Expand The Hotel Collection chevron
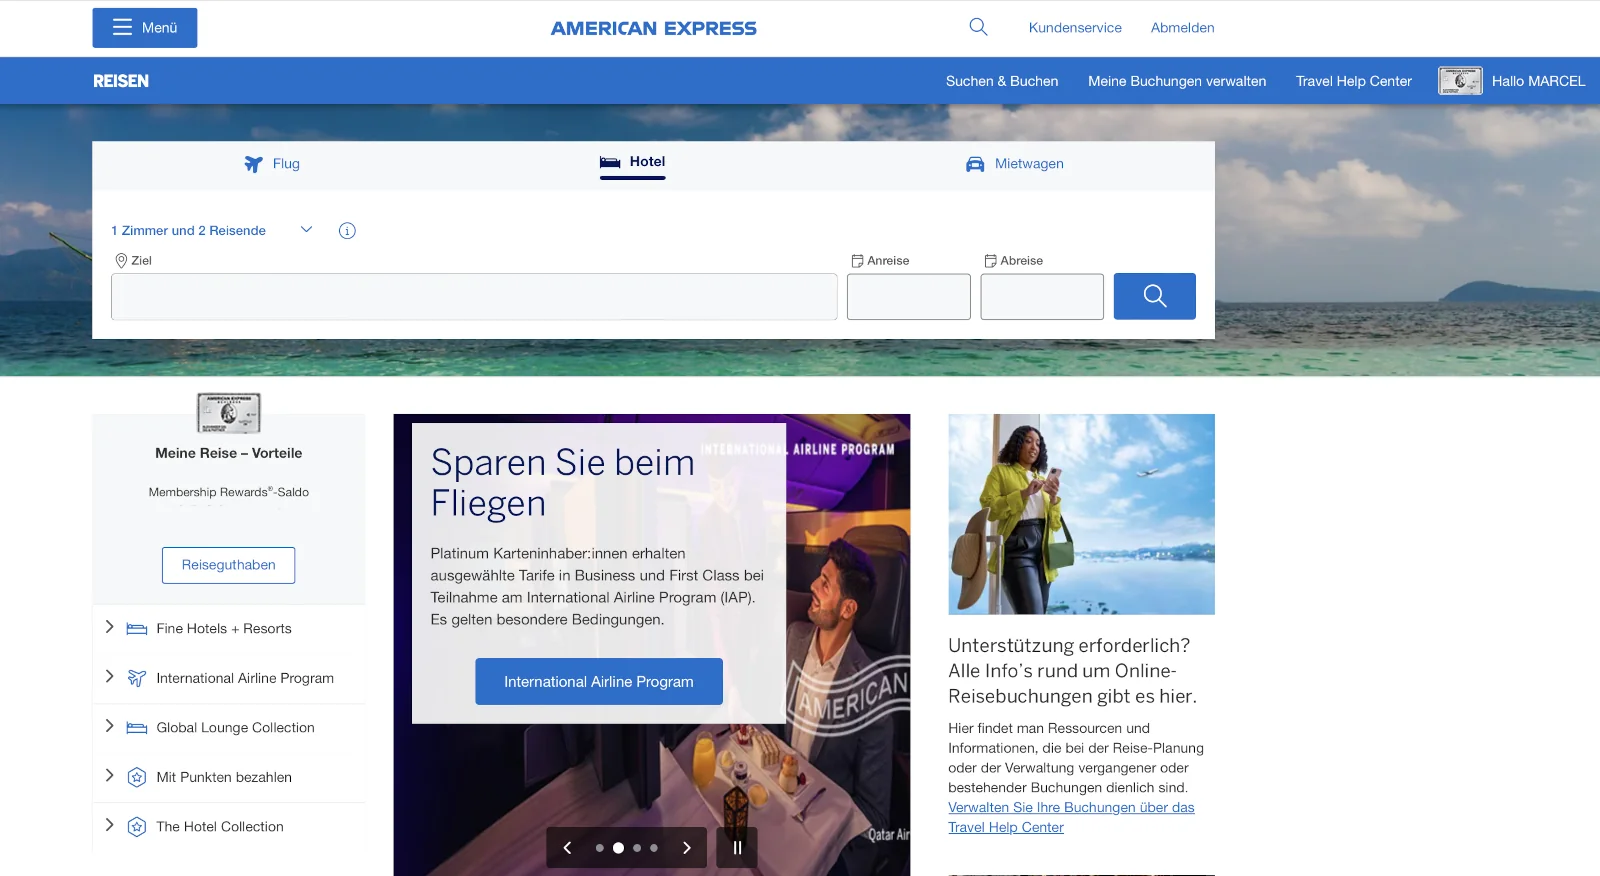The height and width of the screenshot is (876, 1600). pos(109,825)
